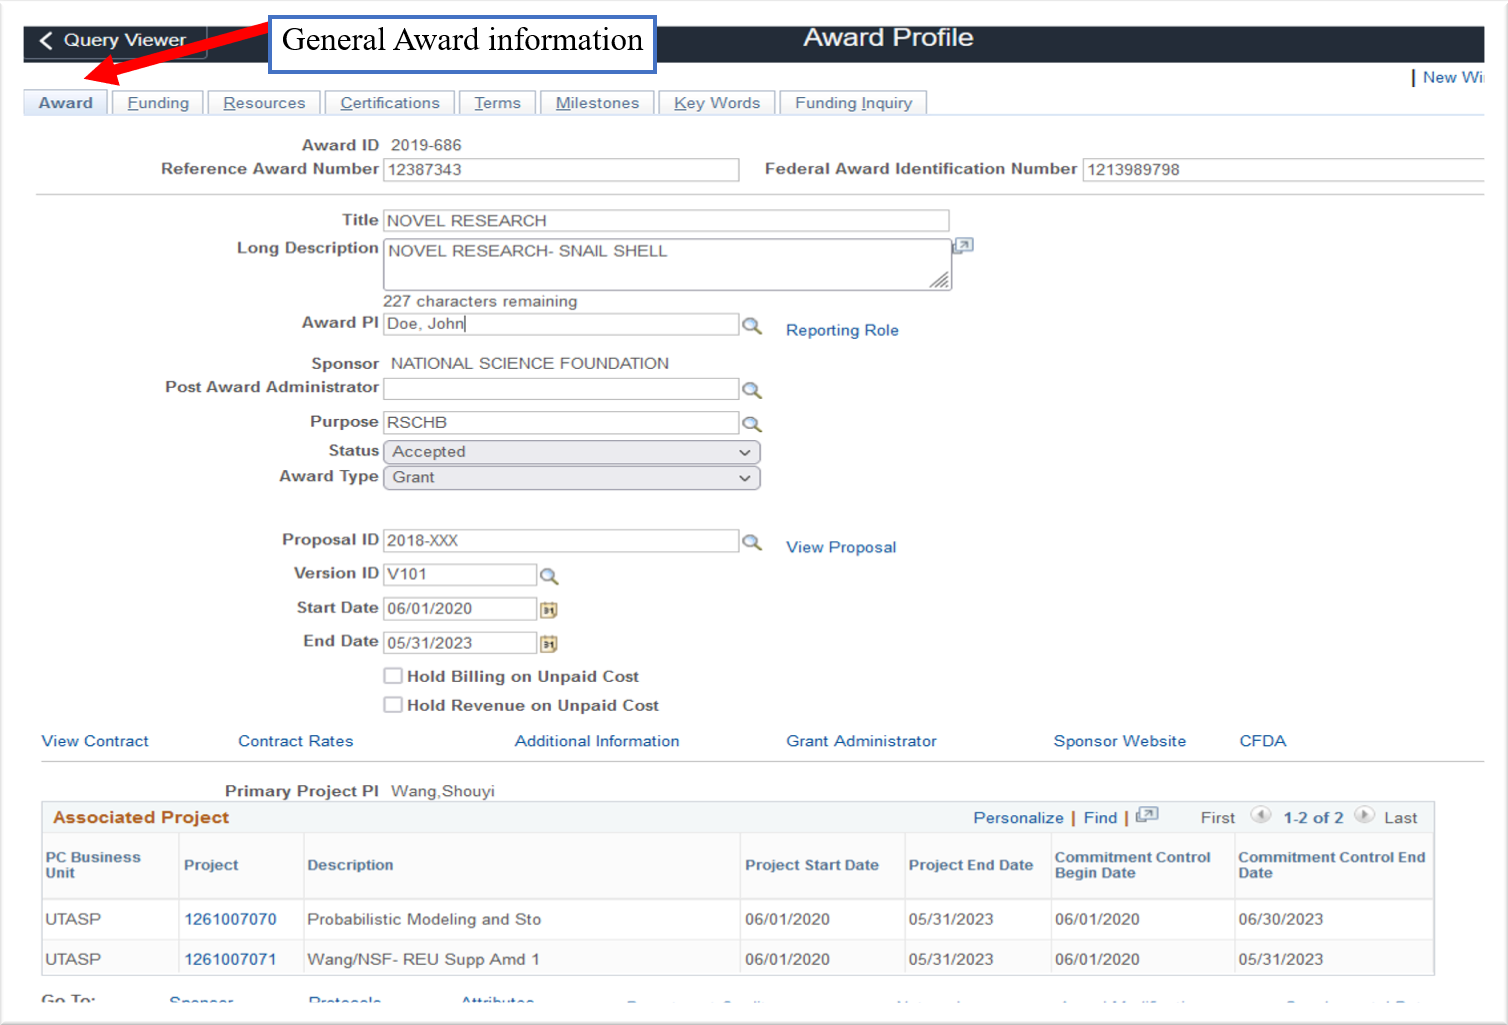Enable Hold Billing on Unpaid Cost

[393, 676]
